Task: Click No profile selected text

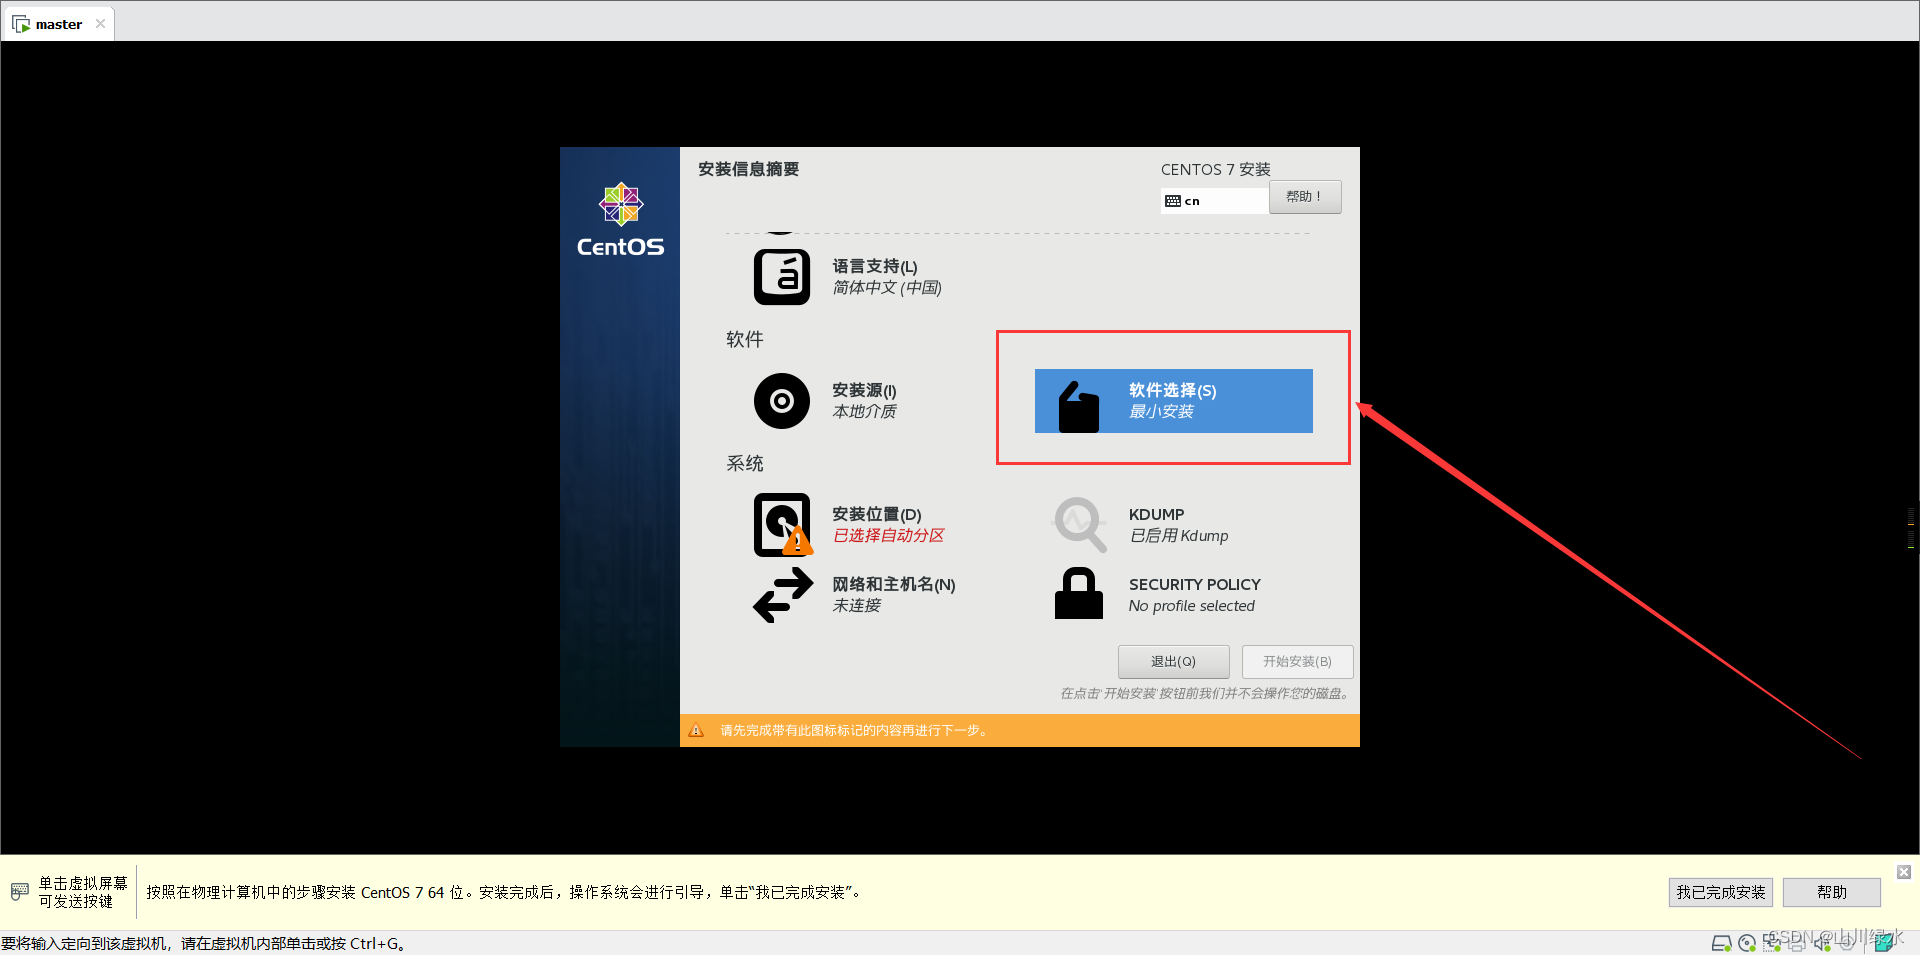Action: tap(1192, 606)
